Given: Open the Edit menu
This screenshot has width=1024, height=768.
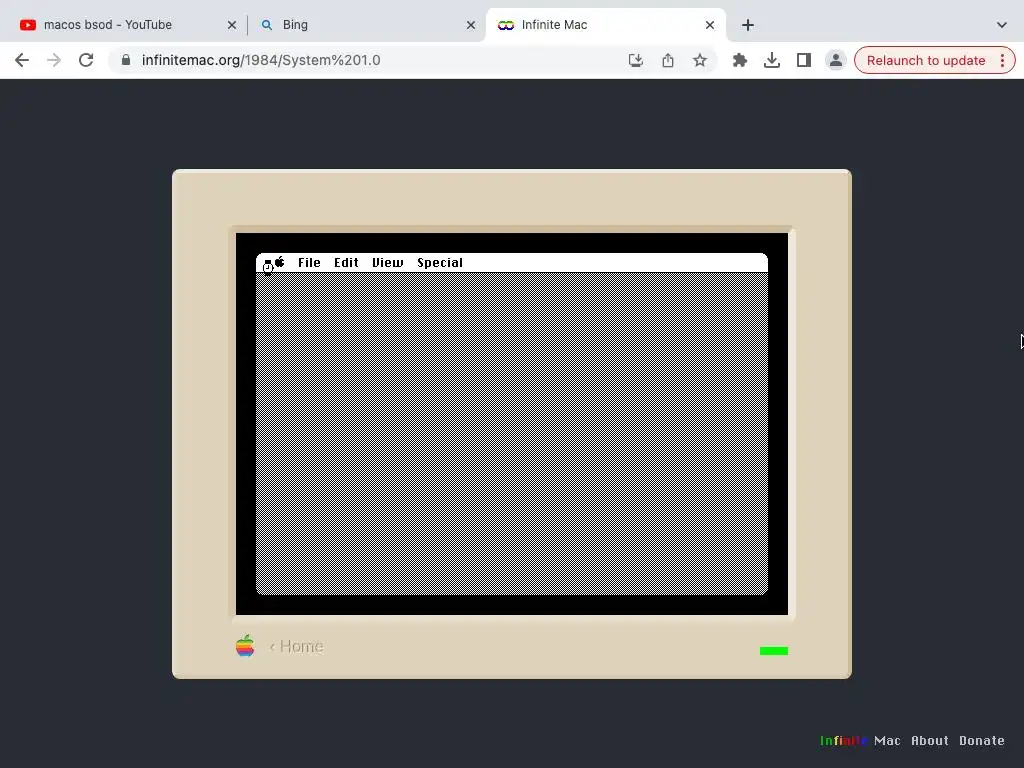Looking at the screenshot, I should (346, 263).
